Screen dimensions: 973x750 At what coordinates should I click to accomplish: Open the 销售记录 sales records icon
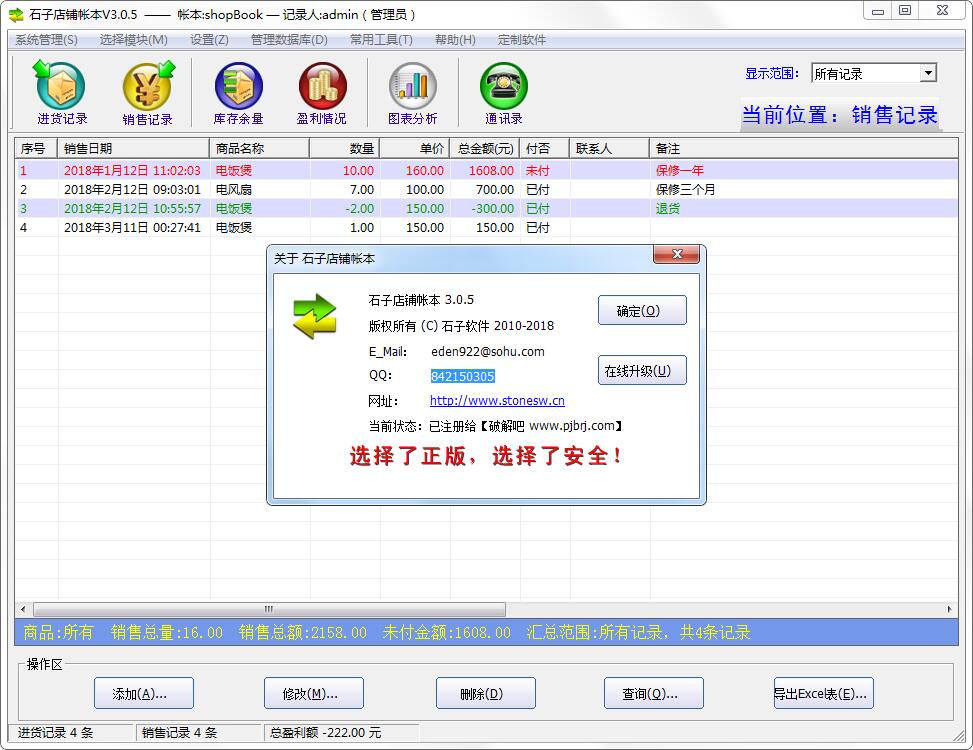(148, 93)
